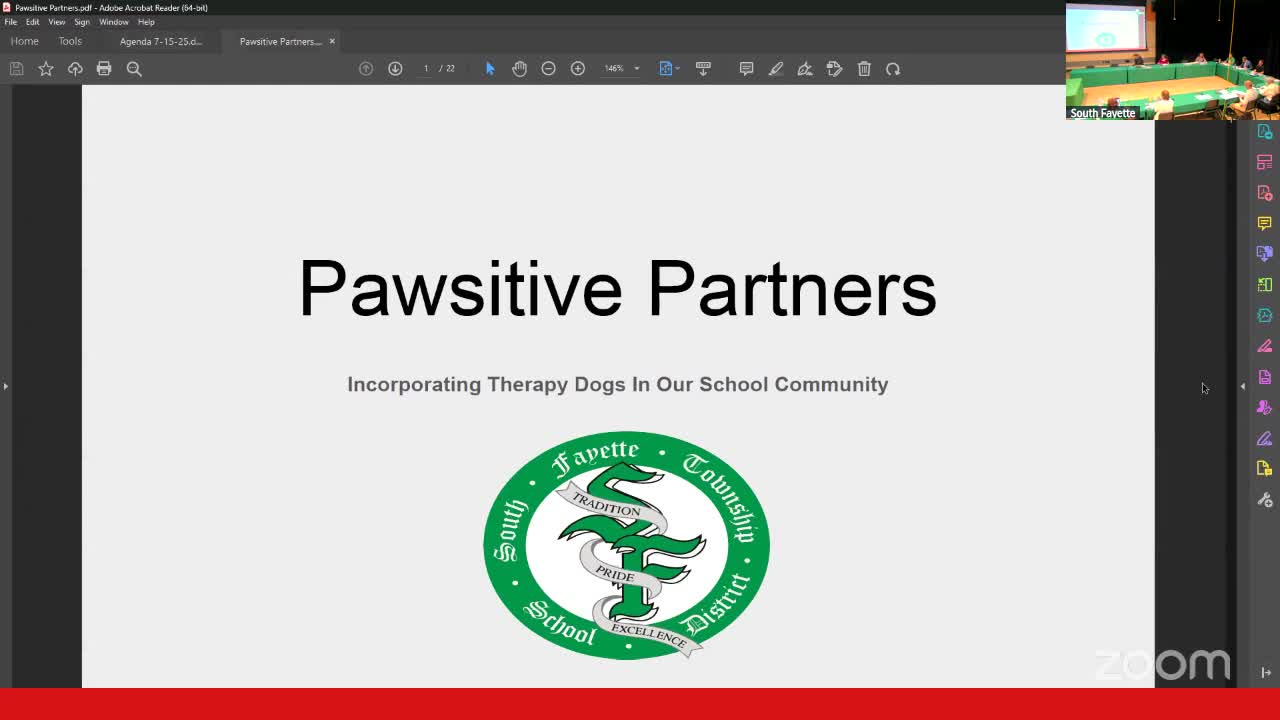Image resolution: width=1280 pixels, height=720 pixels.
Task: Click the teal hexagon PDF icon in right pane
Action: [x=1264, y=315]
